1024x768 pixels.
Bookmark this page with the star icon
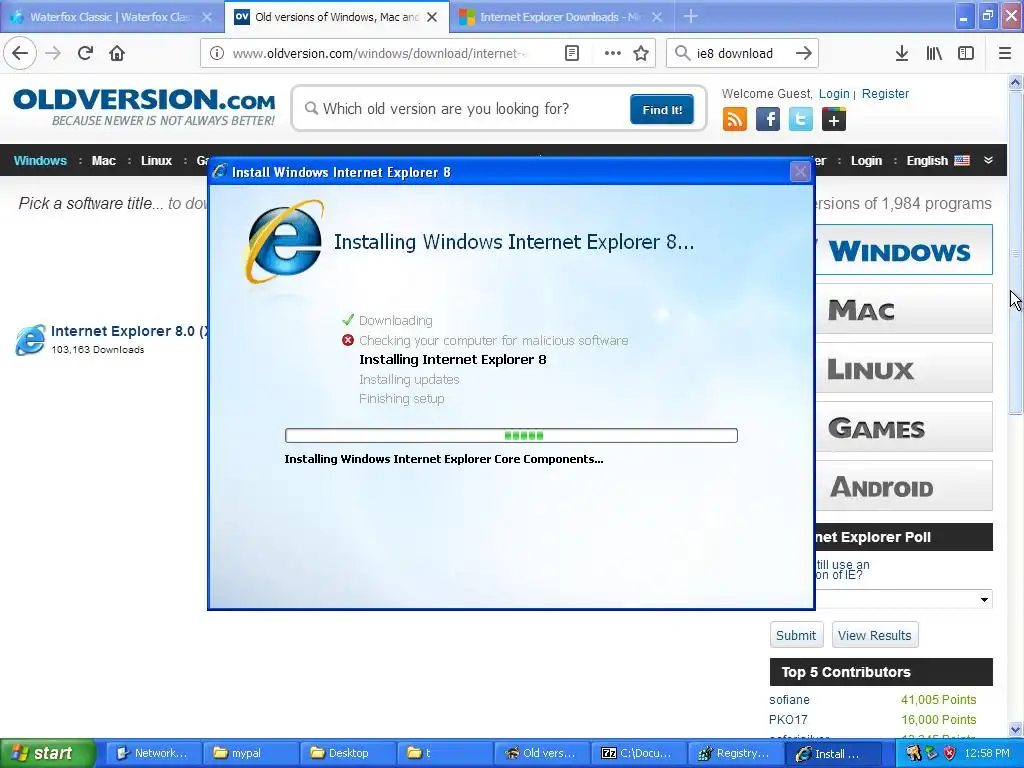641,54
